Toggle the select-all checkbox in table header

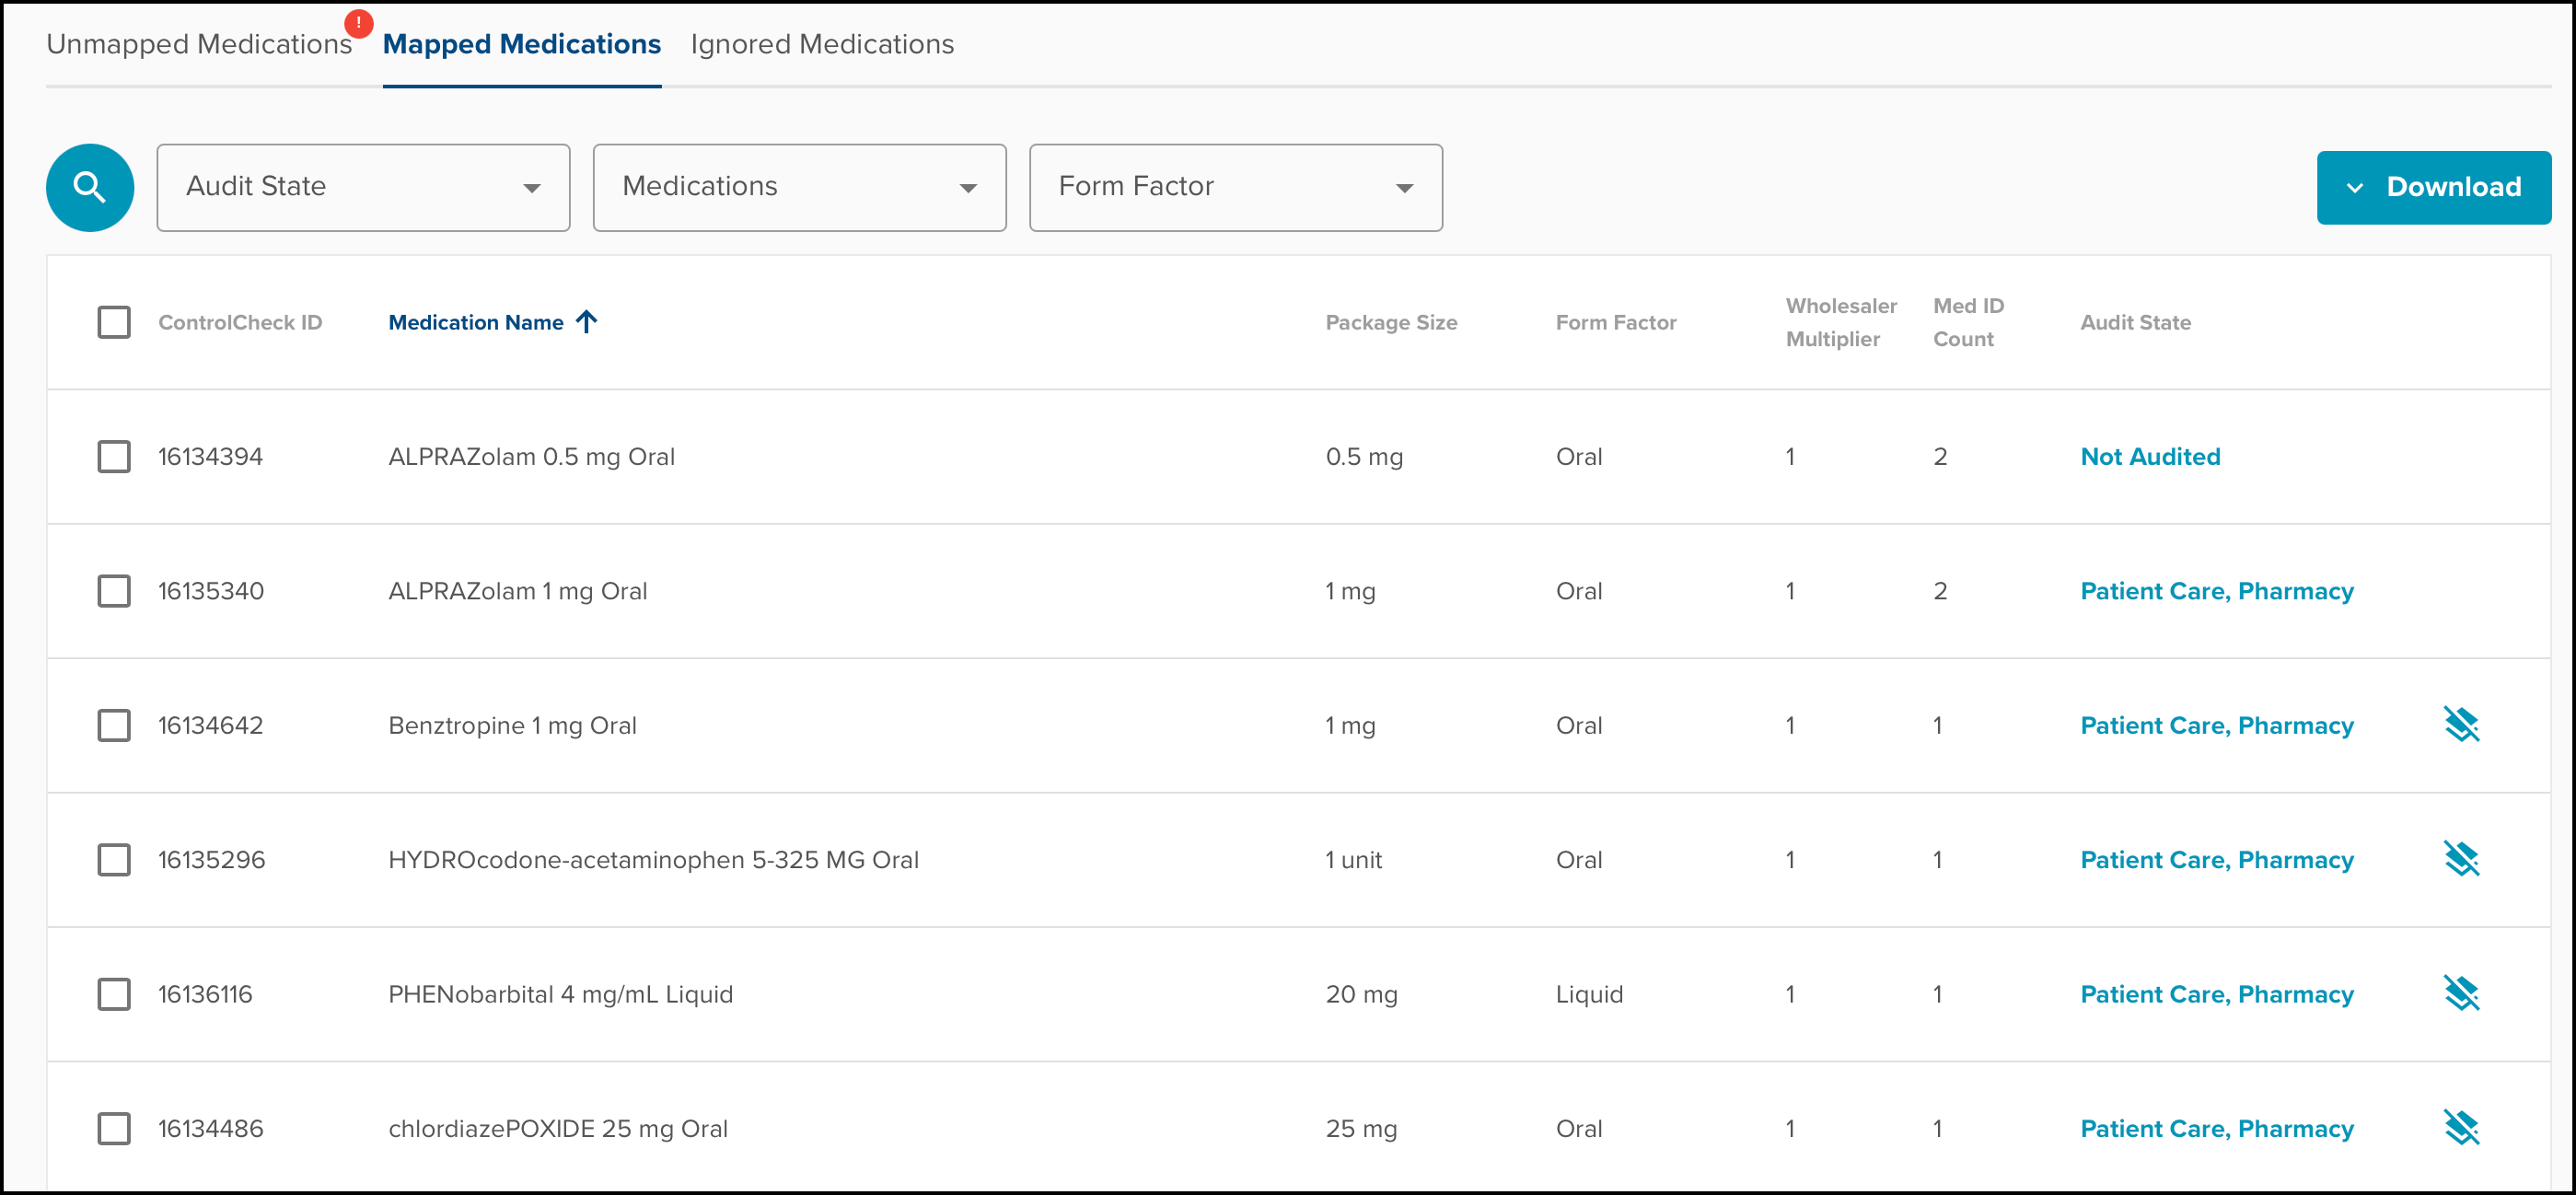click(x=114, y=322)
